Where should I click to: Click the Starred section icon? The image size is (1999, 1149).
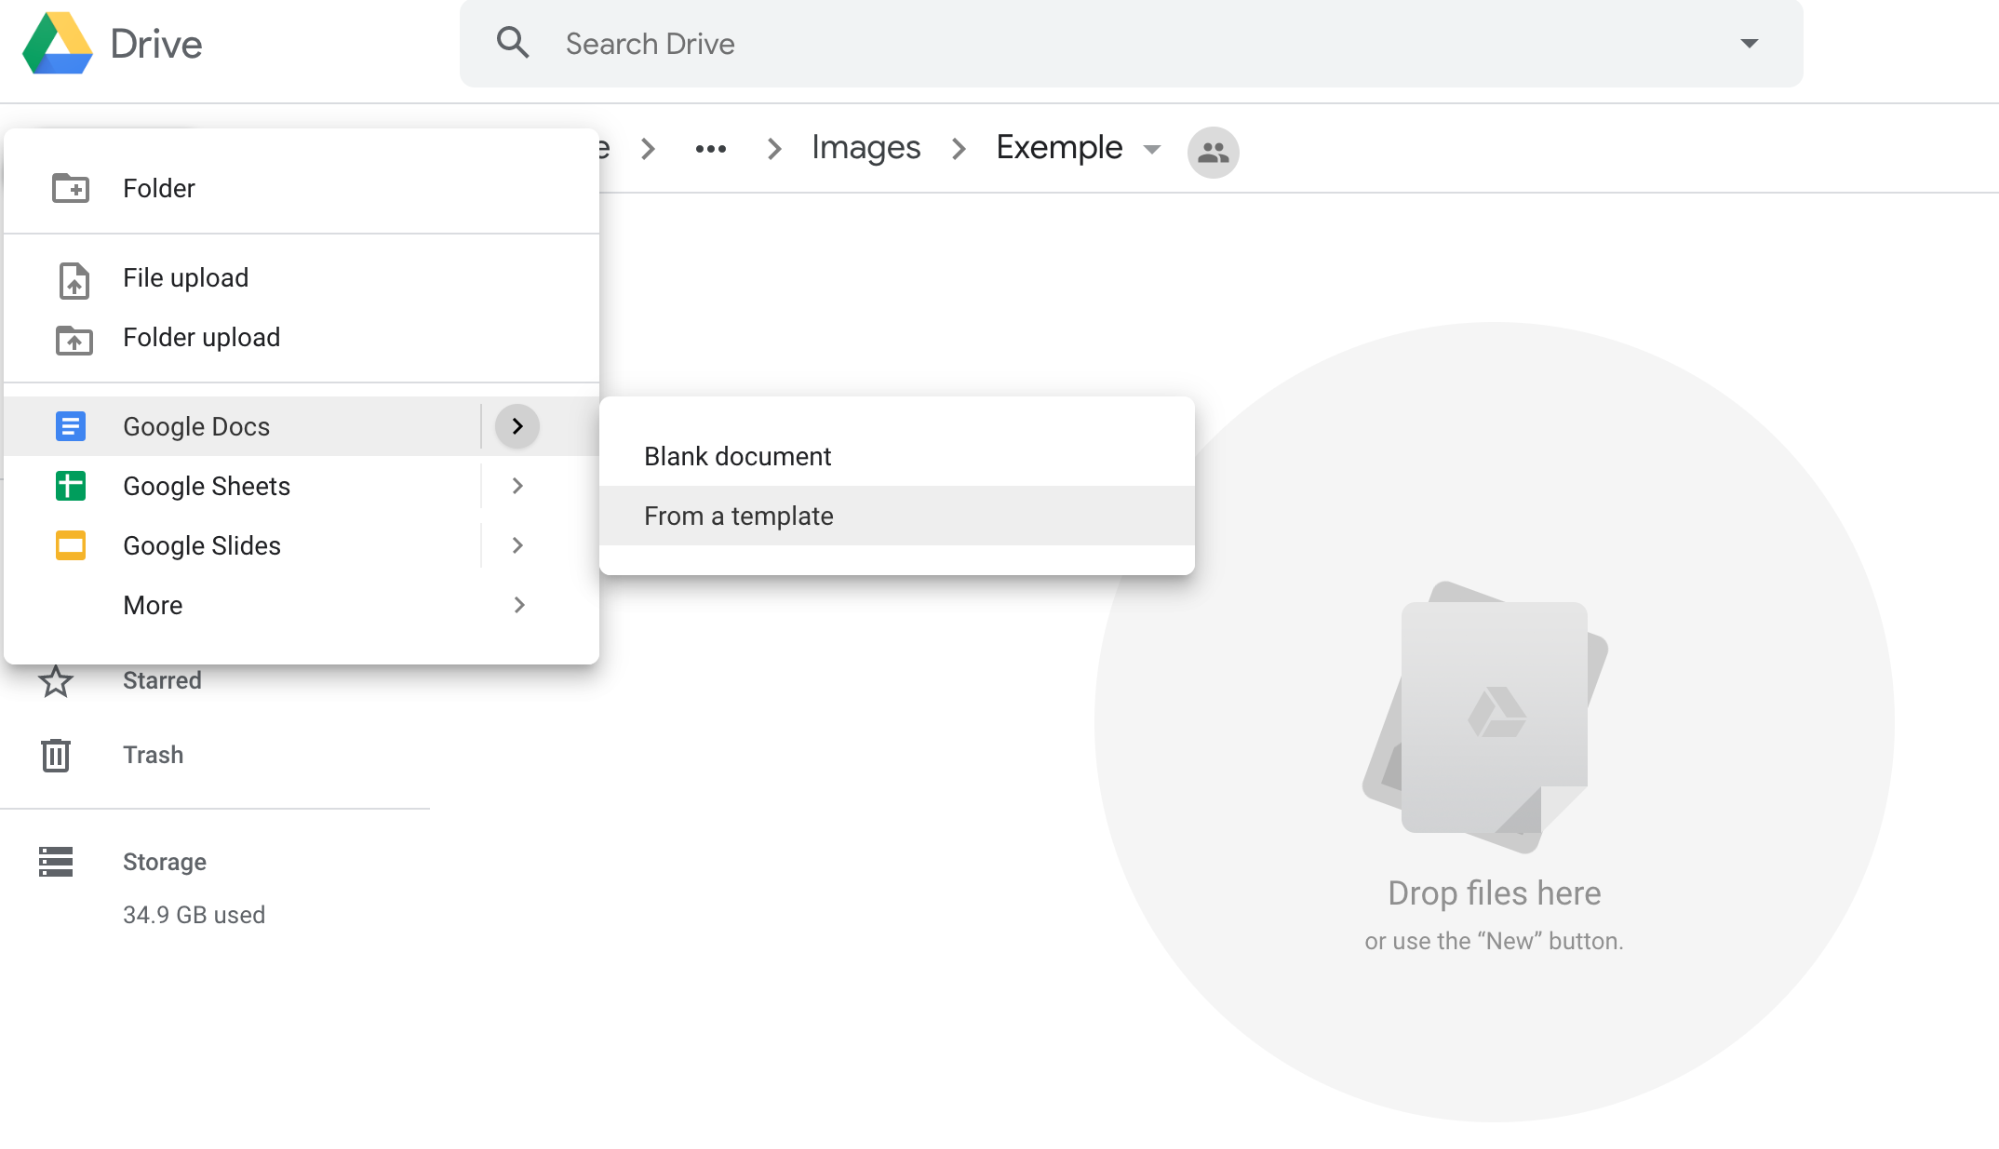[x=55, y=680]
